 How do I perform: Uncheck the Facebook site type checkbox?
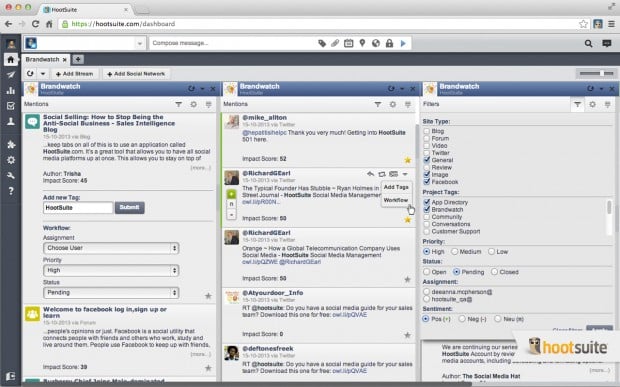(427, 182)
